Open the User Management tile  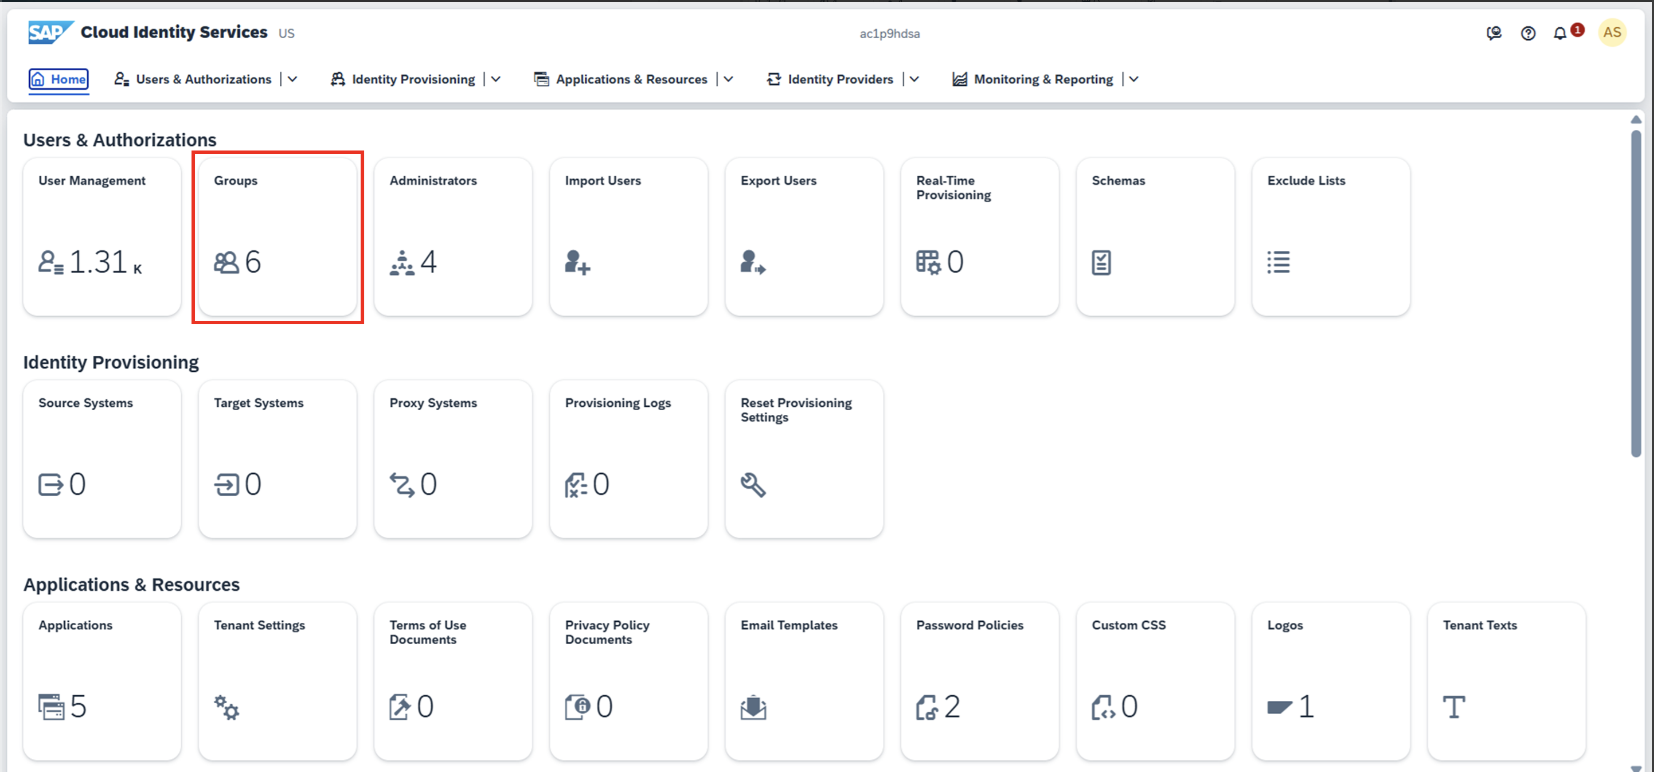102,237
